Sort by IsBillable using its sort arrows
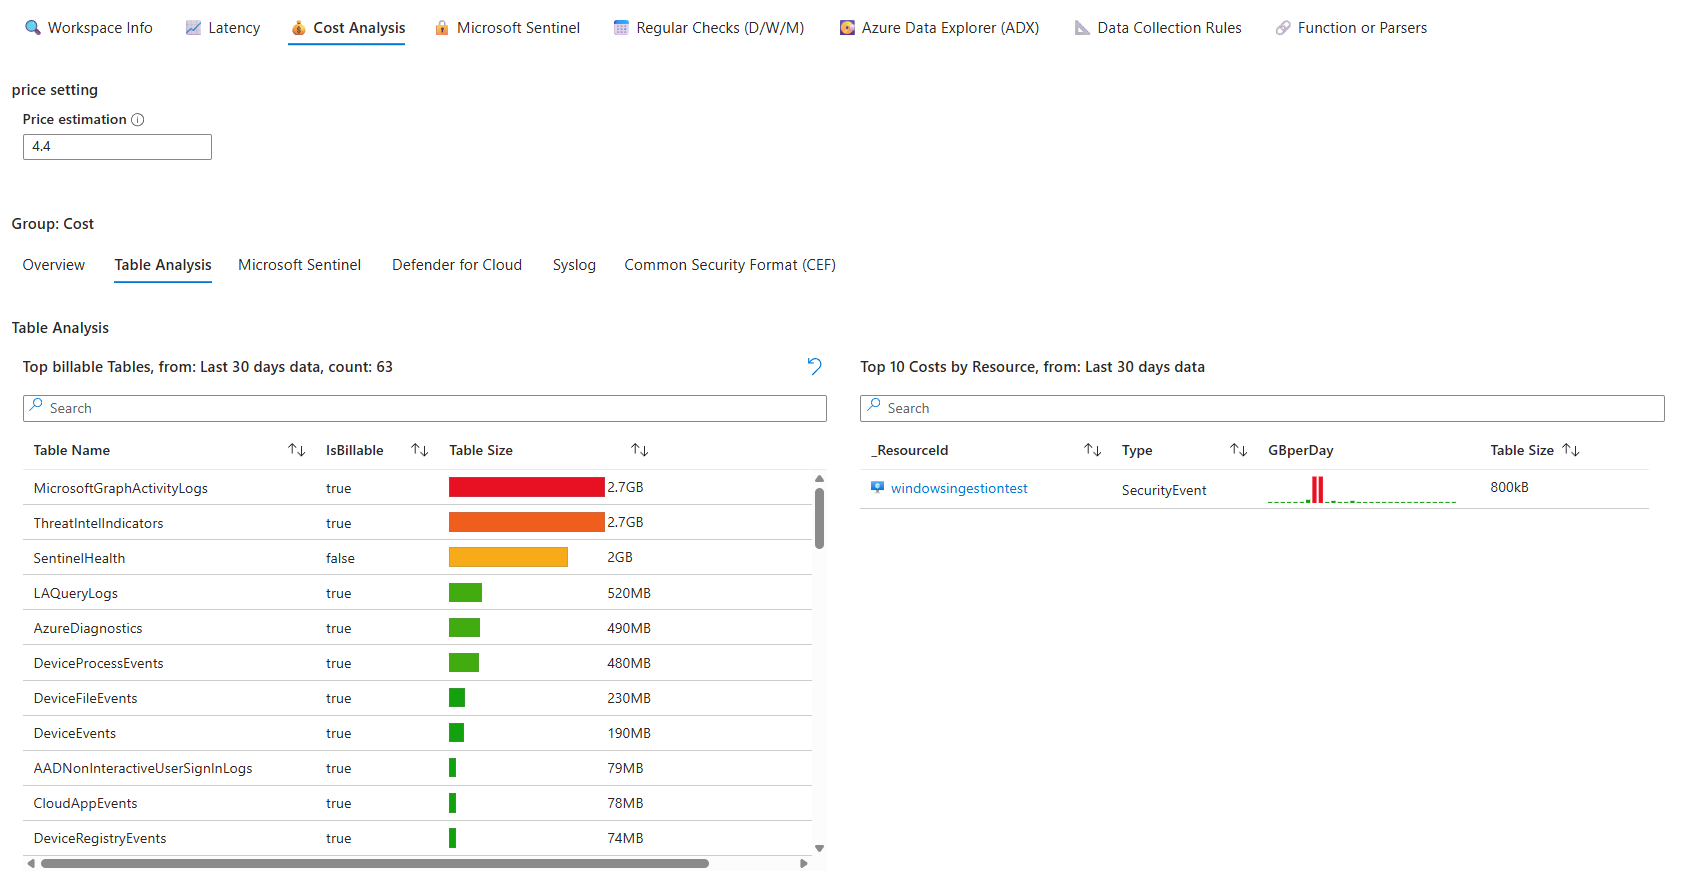The image size is (1692, 891). (x=420, y=451)
